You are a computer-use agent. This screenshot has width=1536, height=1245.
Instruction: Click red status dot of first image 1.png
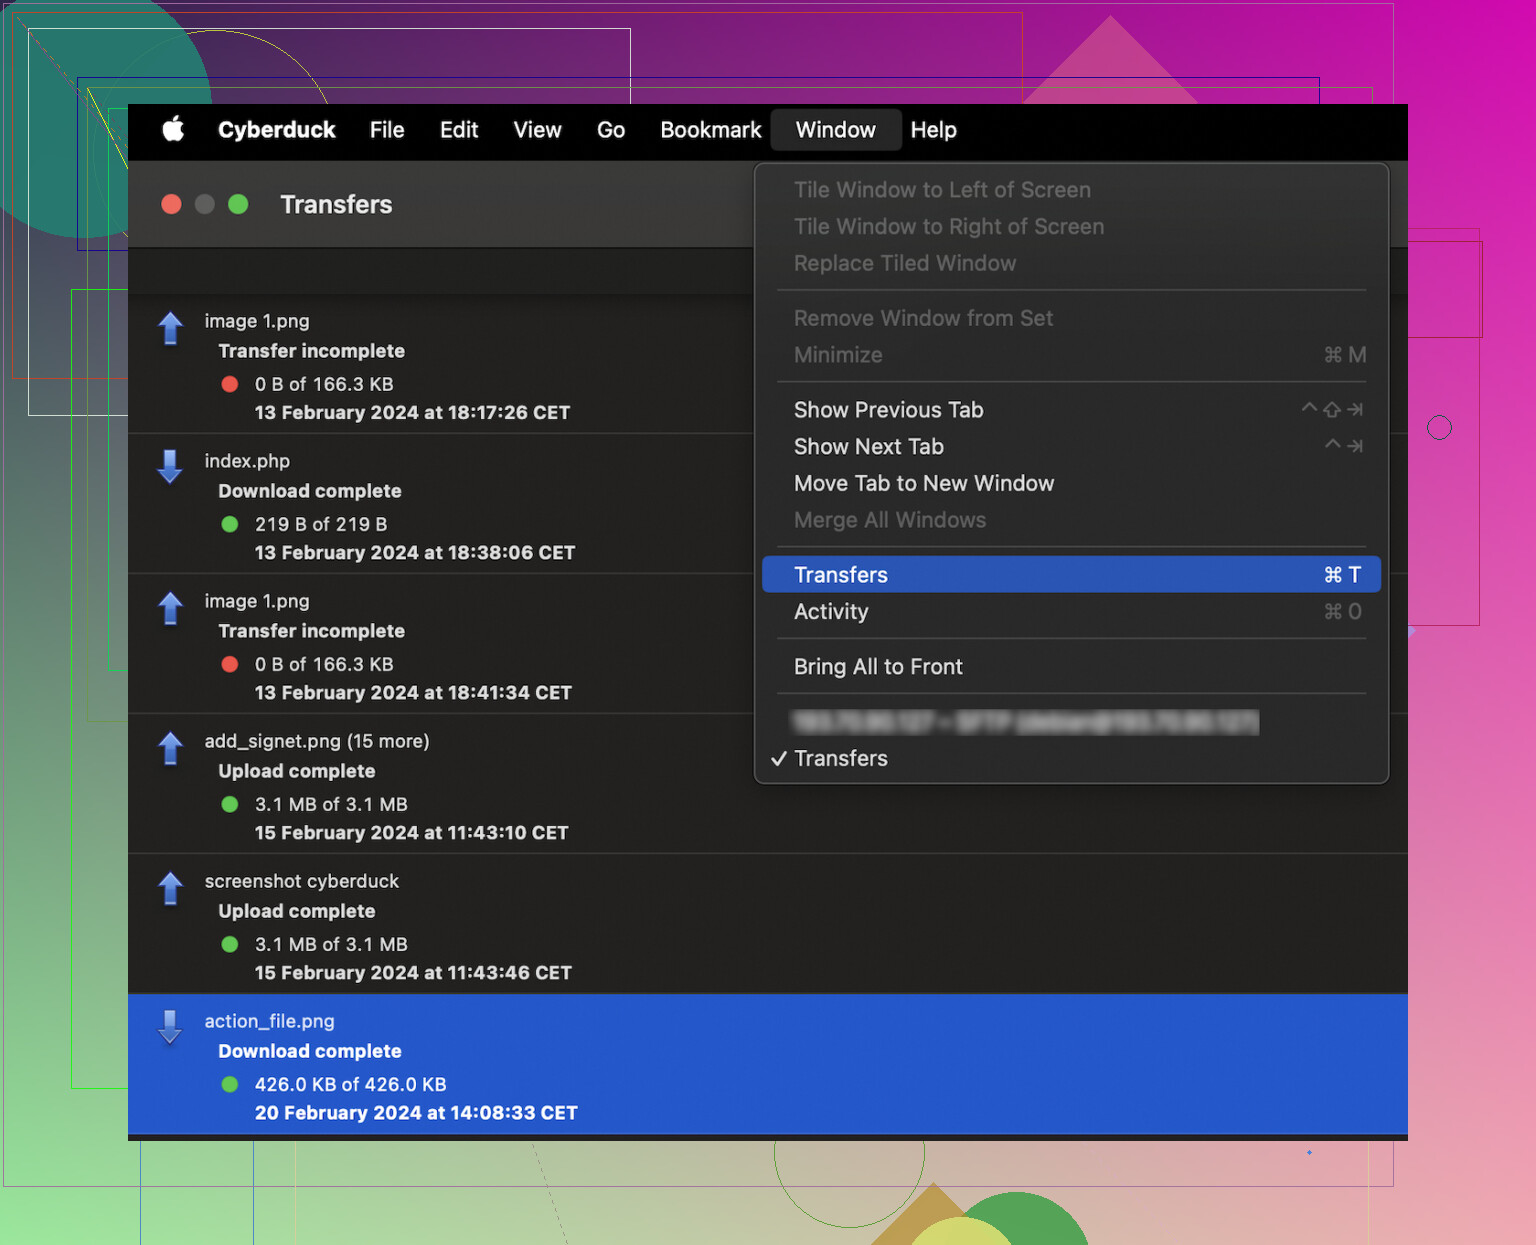coord(230,384)
